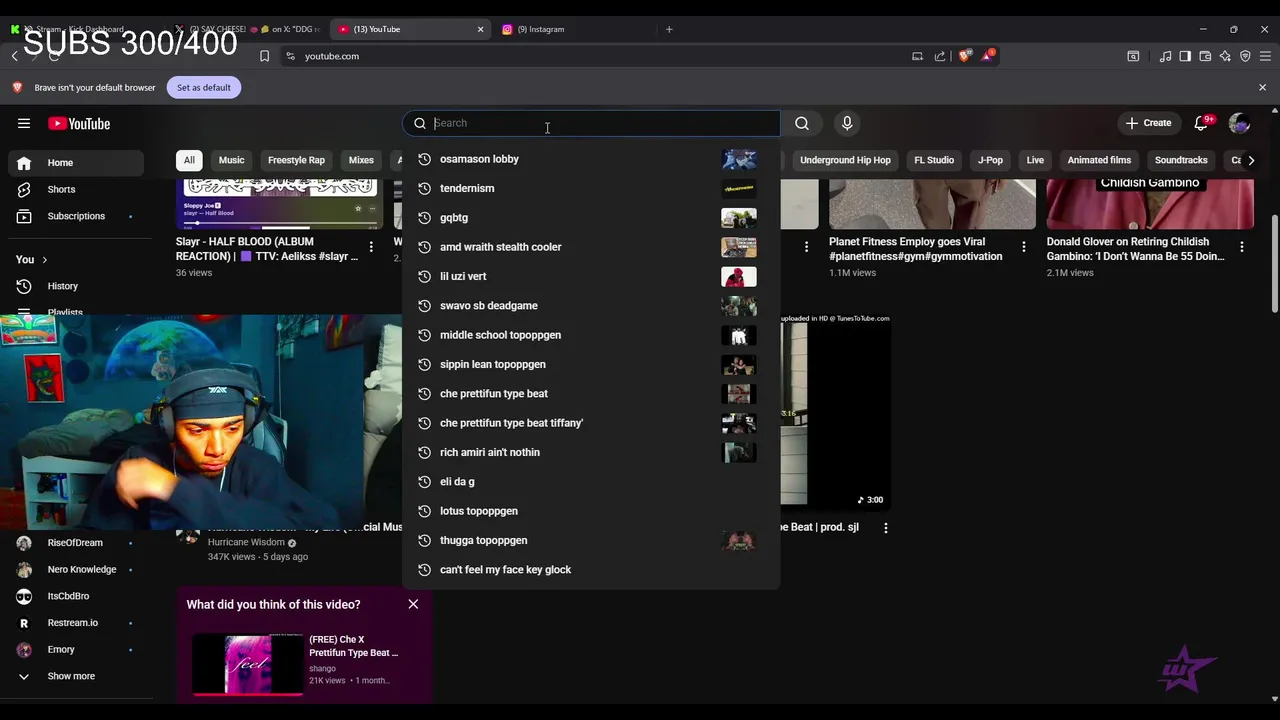The image size is (1280, 720).
Task: Open the site settings icon beside youtube.com
Action: coord(290,56)
